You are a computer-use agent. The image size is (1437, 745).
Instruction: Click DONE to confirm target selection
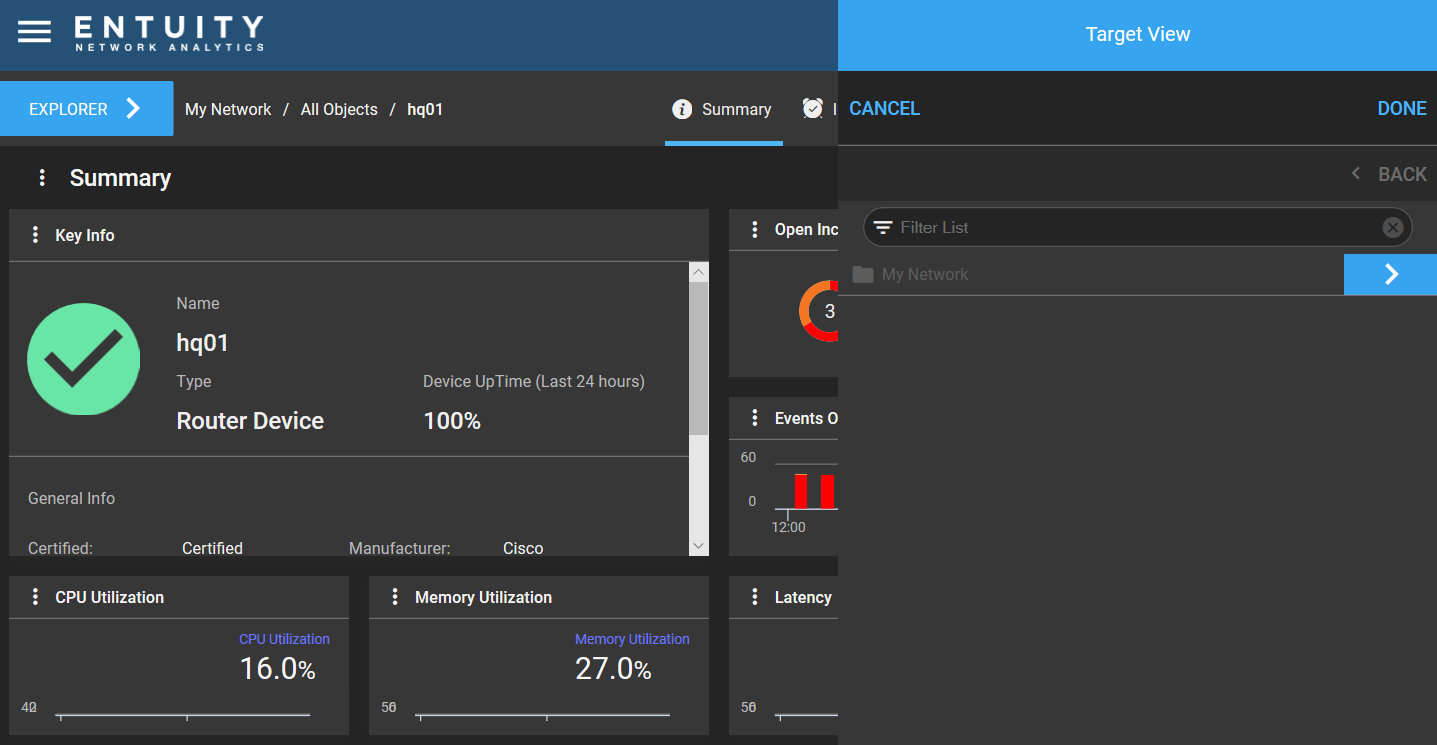coord(1401,108)
